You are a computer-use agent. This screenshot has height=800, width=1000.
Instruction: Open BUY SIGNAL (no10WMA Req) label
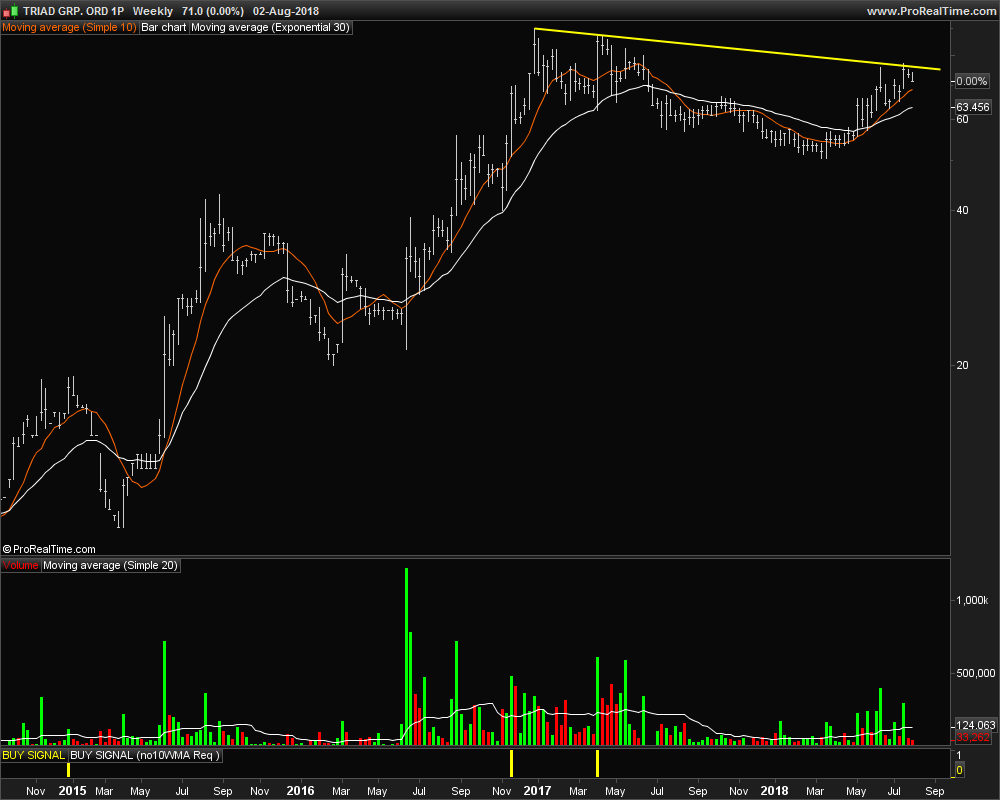(145, 755)
